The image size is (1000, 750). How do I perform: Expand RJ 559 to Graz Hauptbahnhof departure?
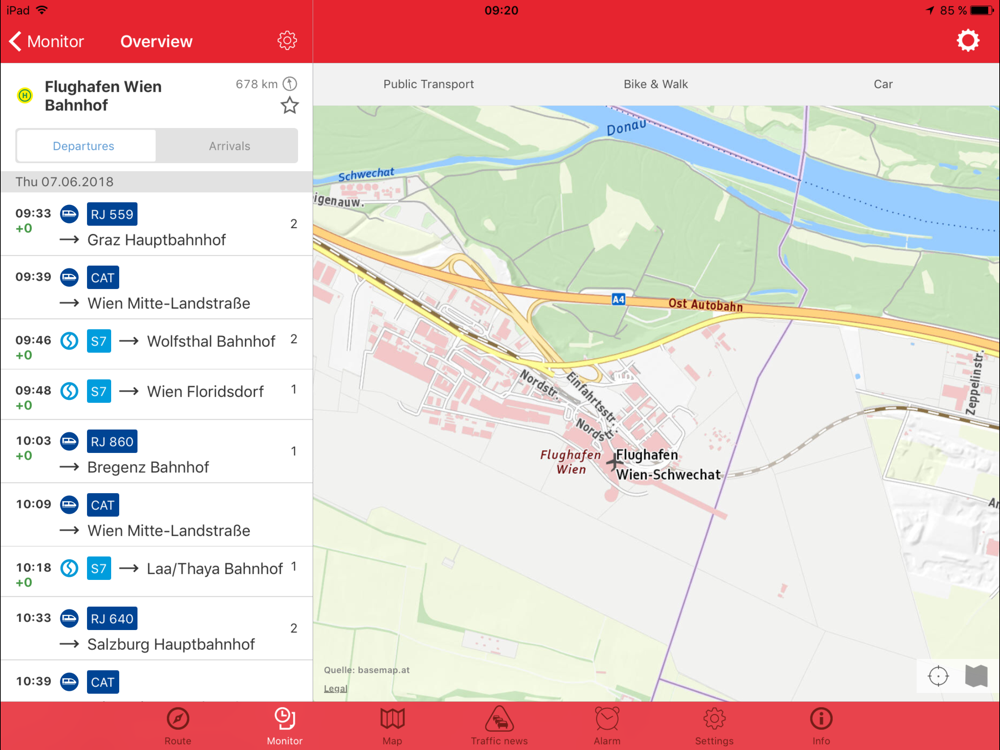click(x=156, y=224)
